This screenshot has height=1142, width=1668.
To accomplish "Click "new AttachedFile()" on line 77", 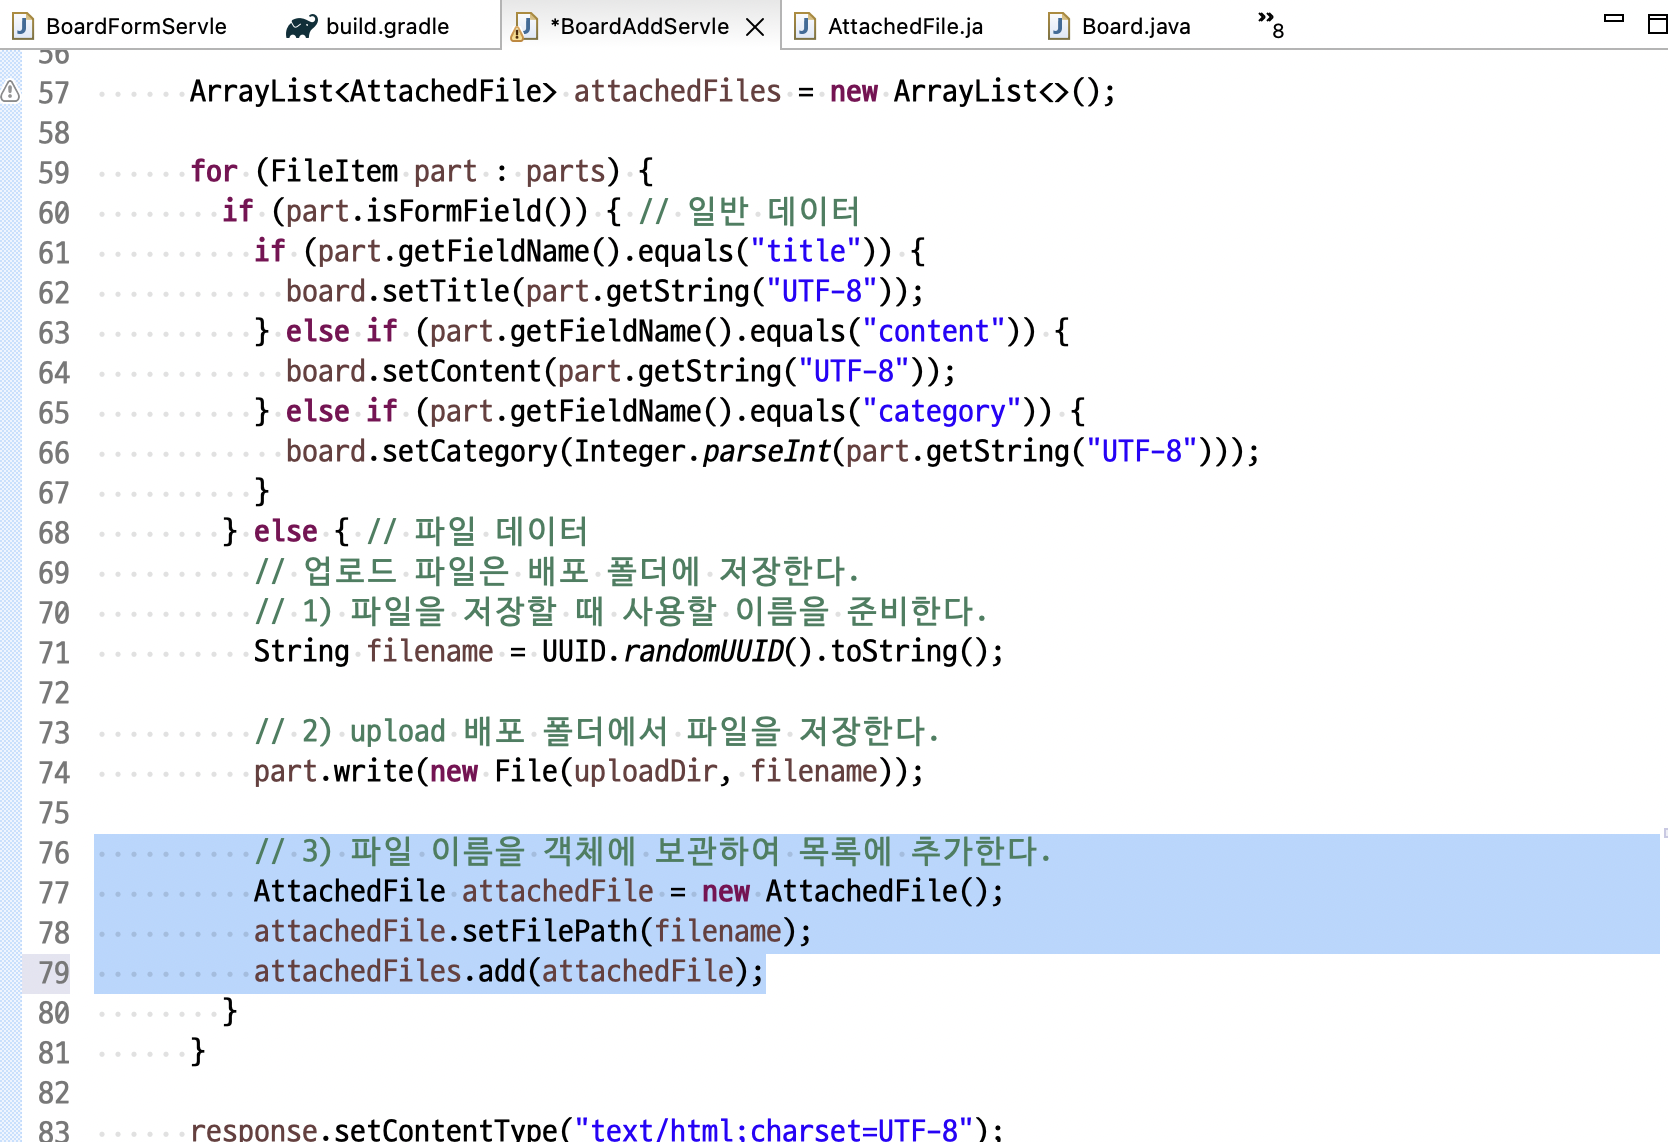I will (x=846, y=891).
